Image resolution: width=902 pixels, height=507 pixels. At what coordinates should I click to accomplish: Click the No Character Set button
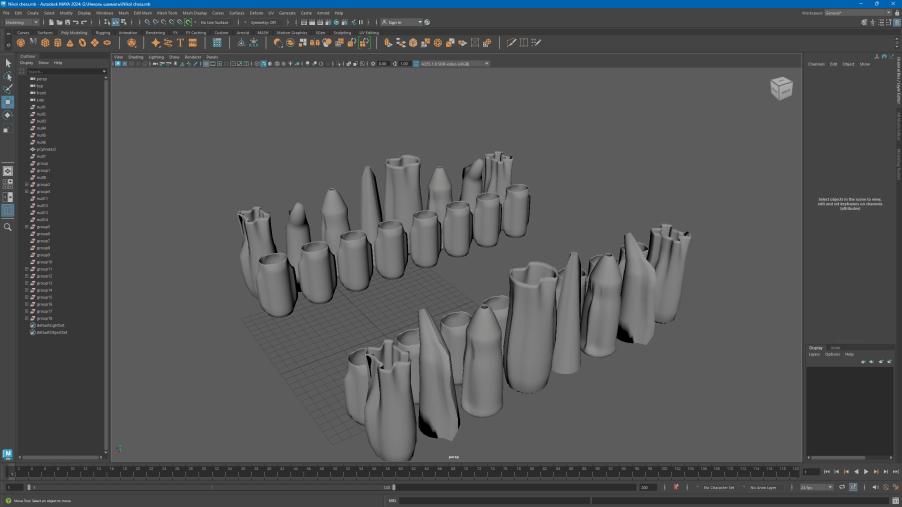[718, 487]
